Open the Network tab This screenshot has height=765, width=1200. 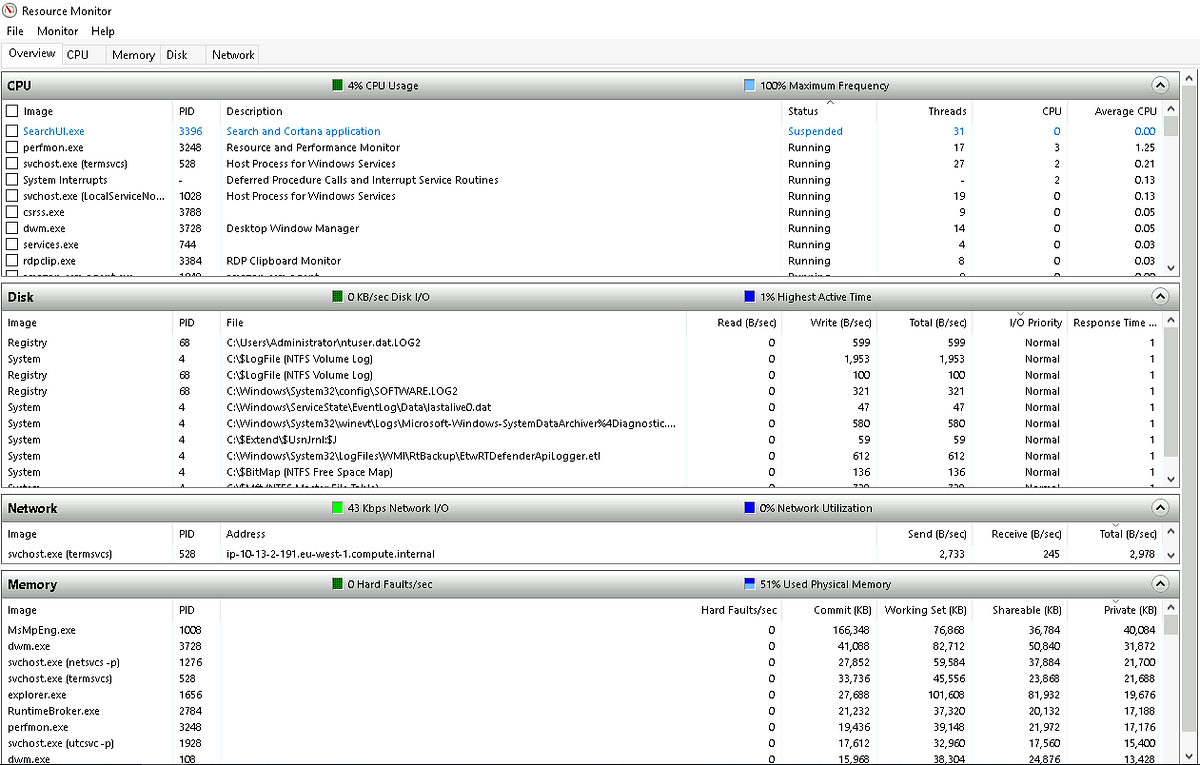[232, 55]
